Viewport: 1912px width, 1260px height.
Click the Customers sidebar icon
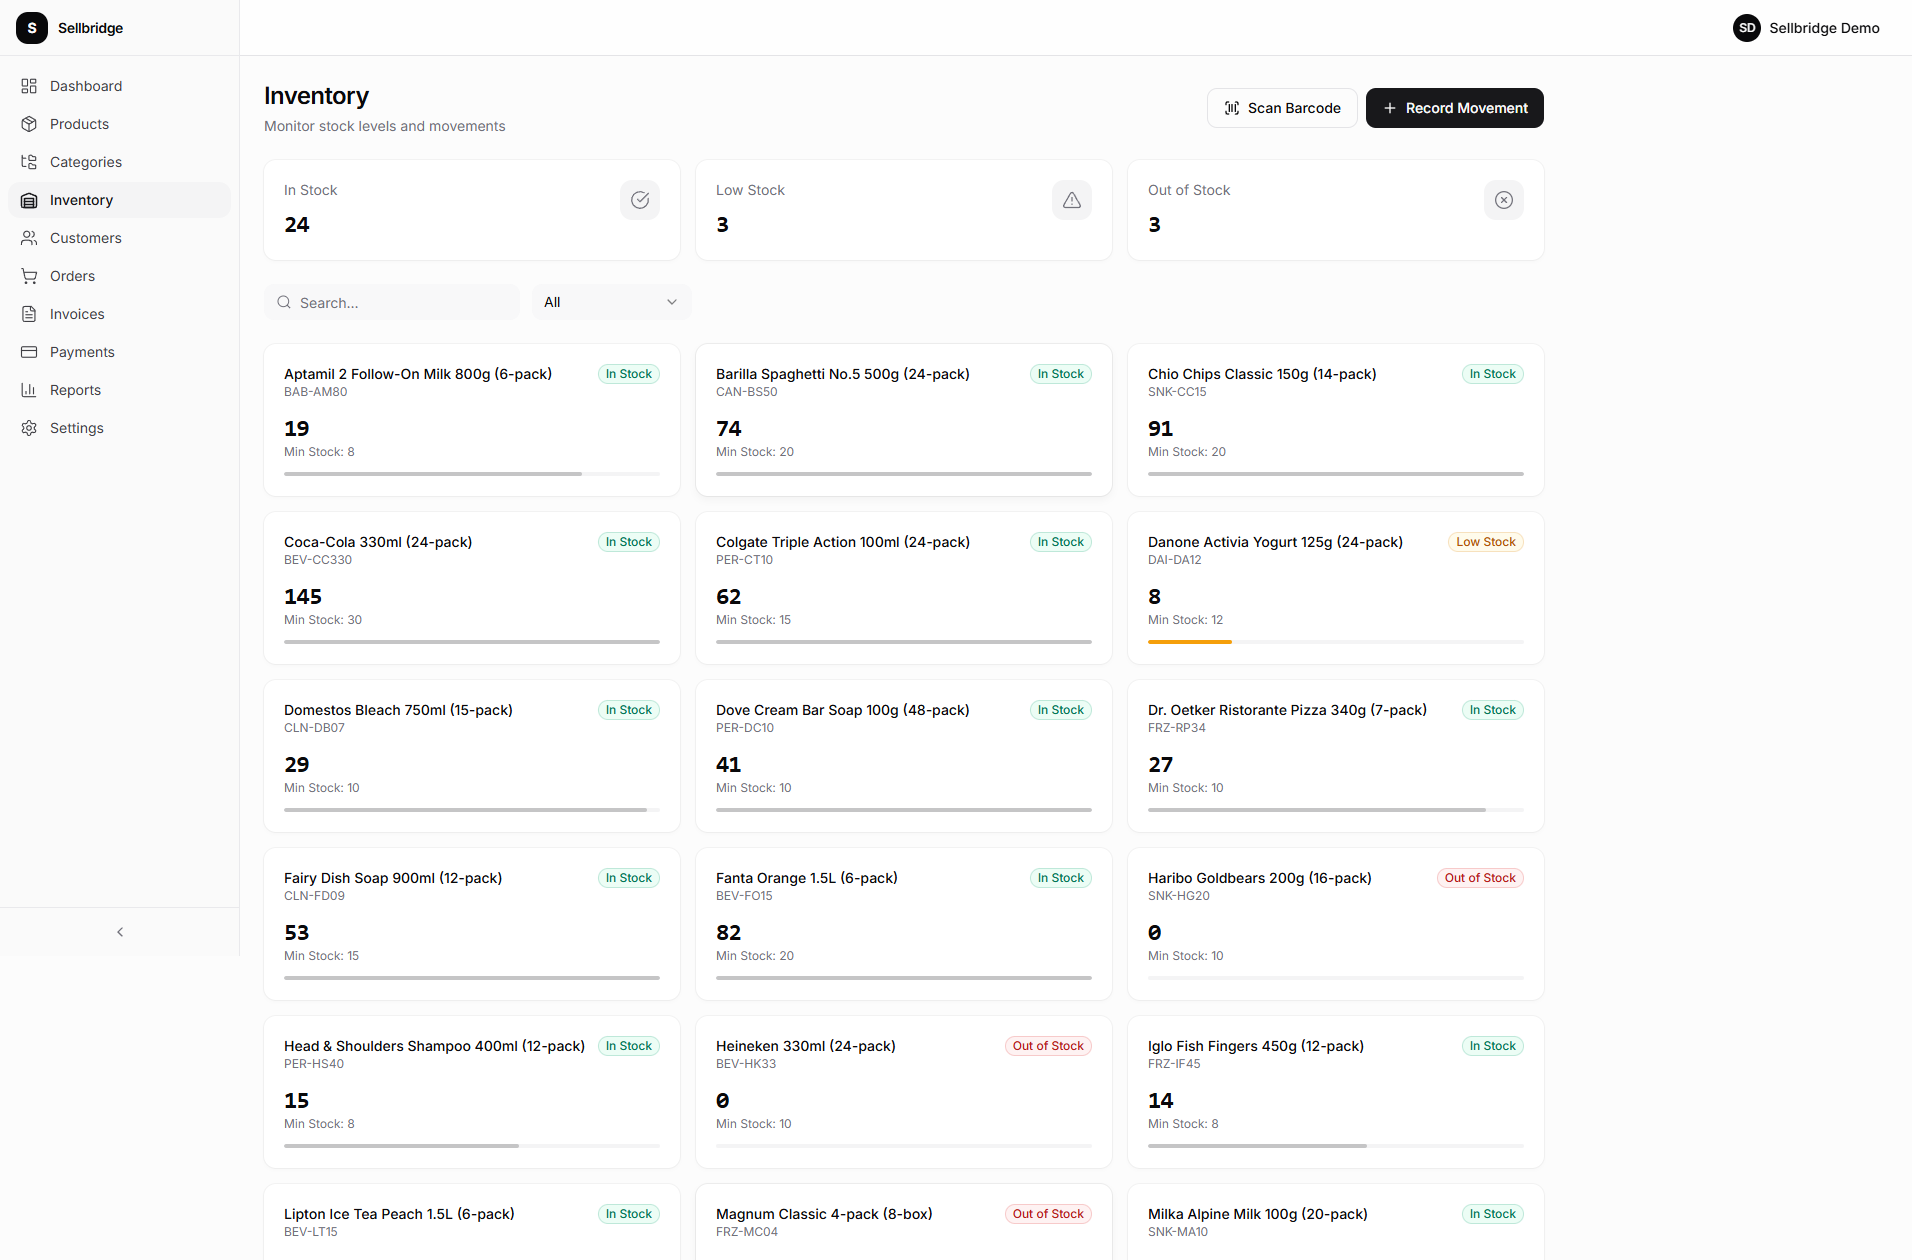(29, 238)
